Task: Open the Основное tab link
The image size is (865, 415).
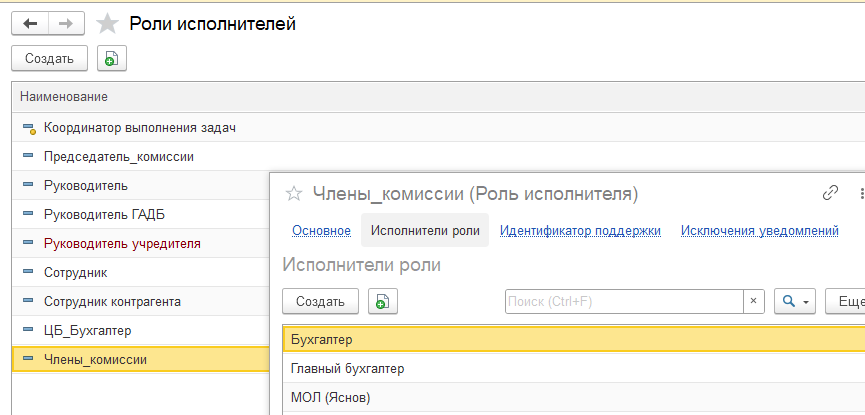Action: [322, 230]
